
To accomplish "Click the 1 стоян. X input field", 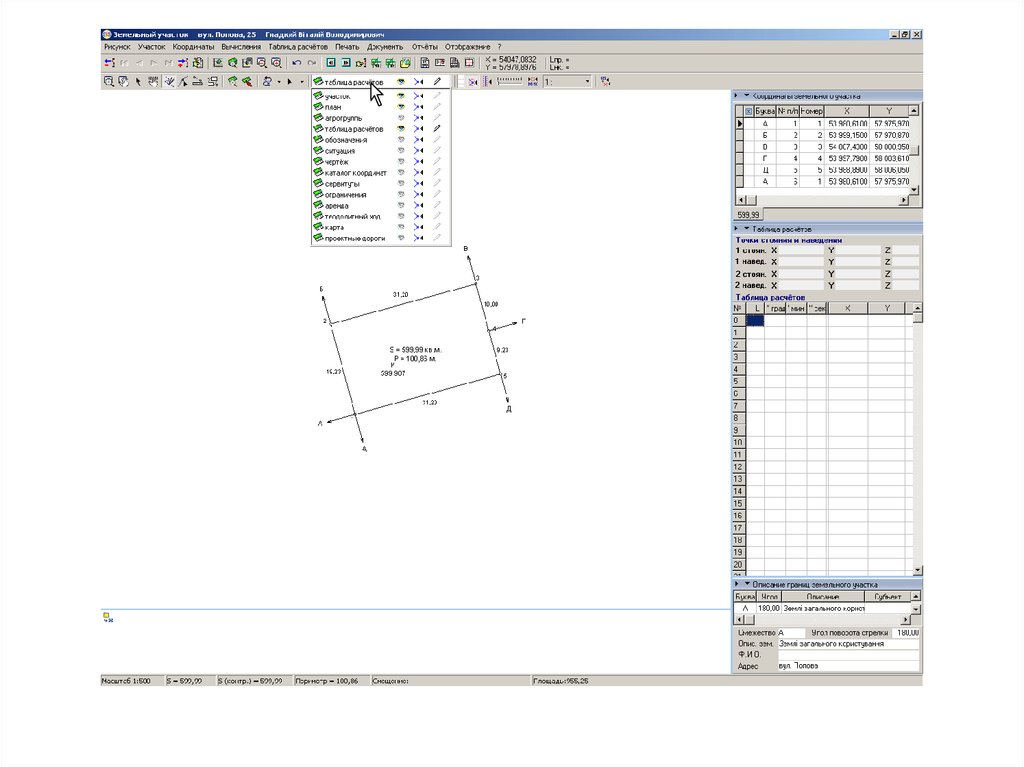I will [800, 250].
